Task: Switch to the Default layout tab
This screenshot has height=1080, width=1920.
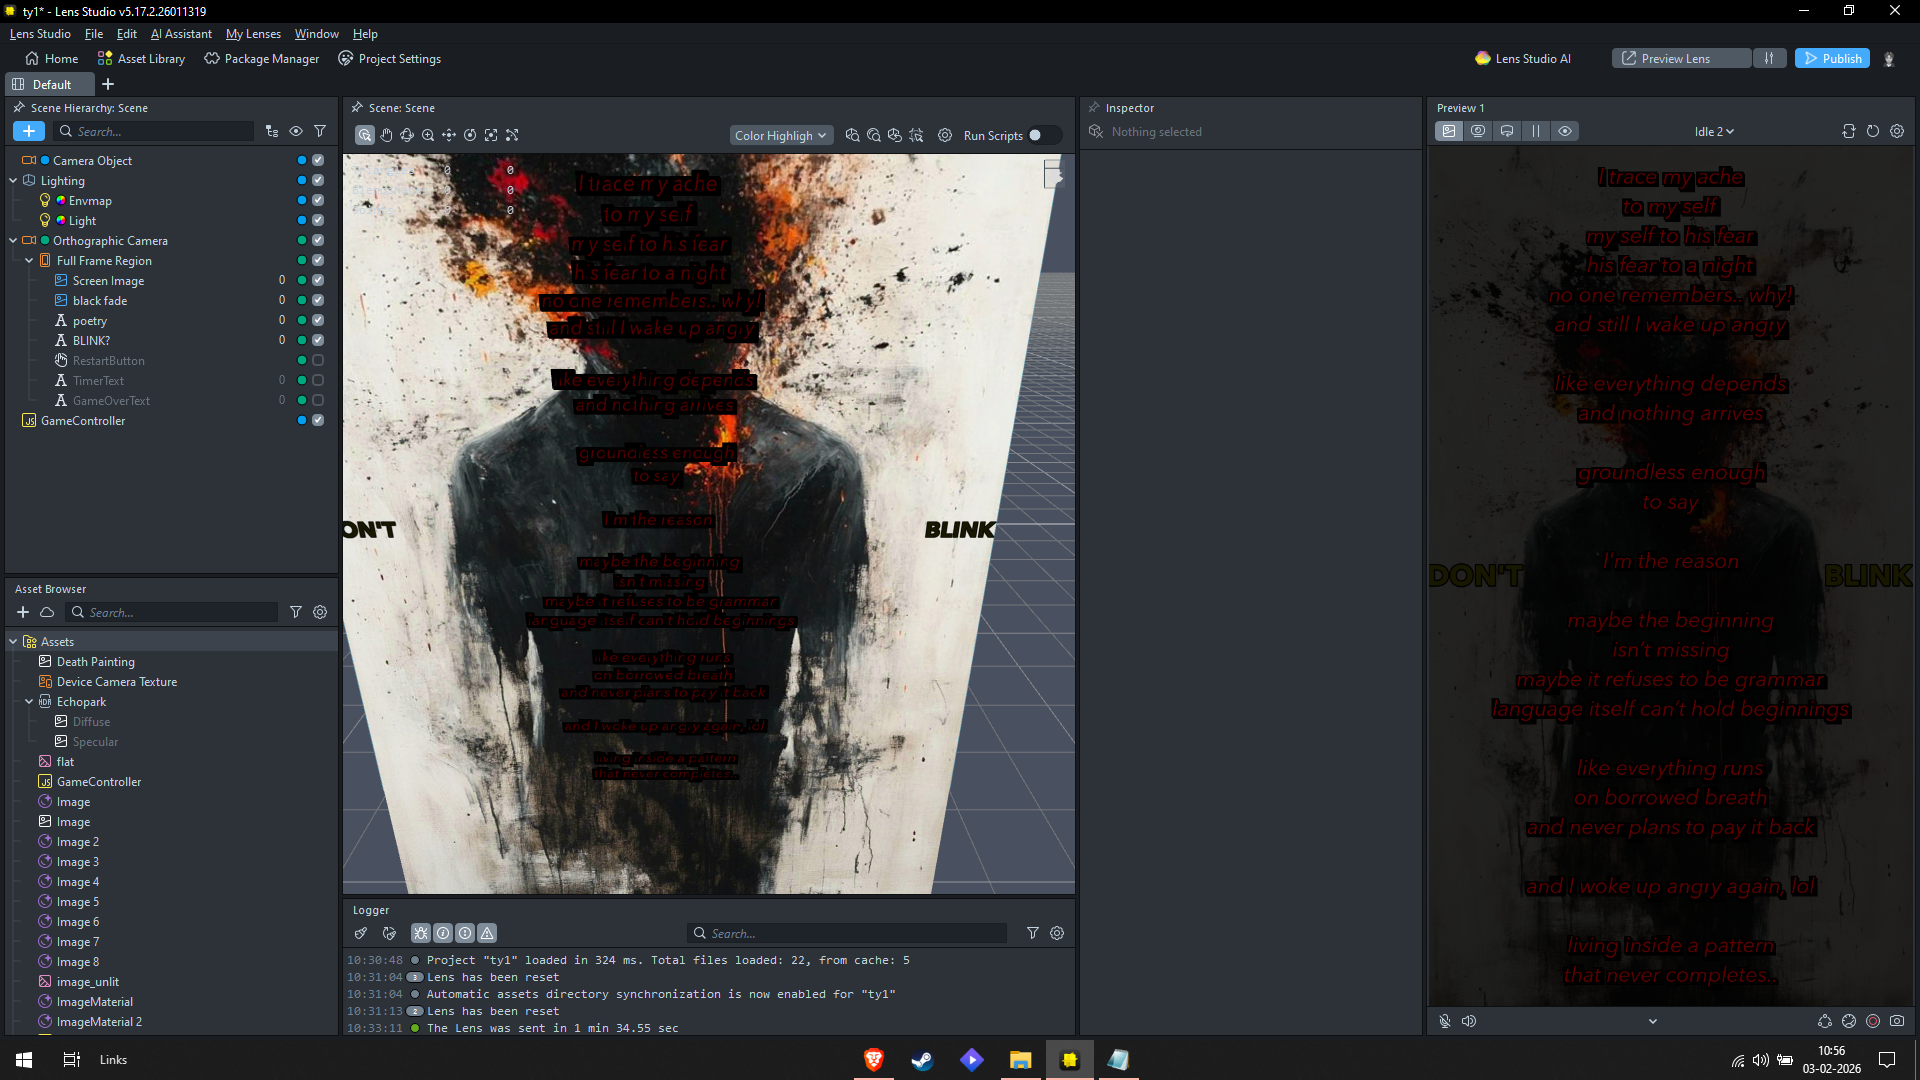Action: (50, 84)
